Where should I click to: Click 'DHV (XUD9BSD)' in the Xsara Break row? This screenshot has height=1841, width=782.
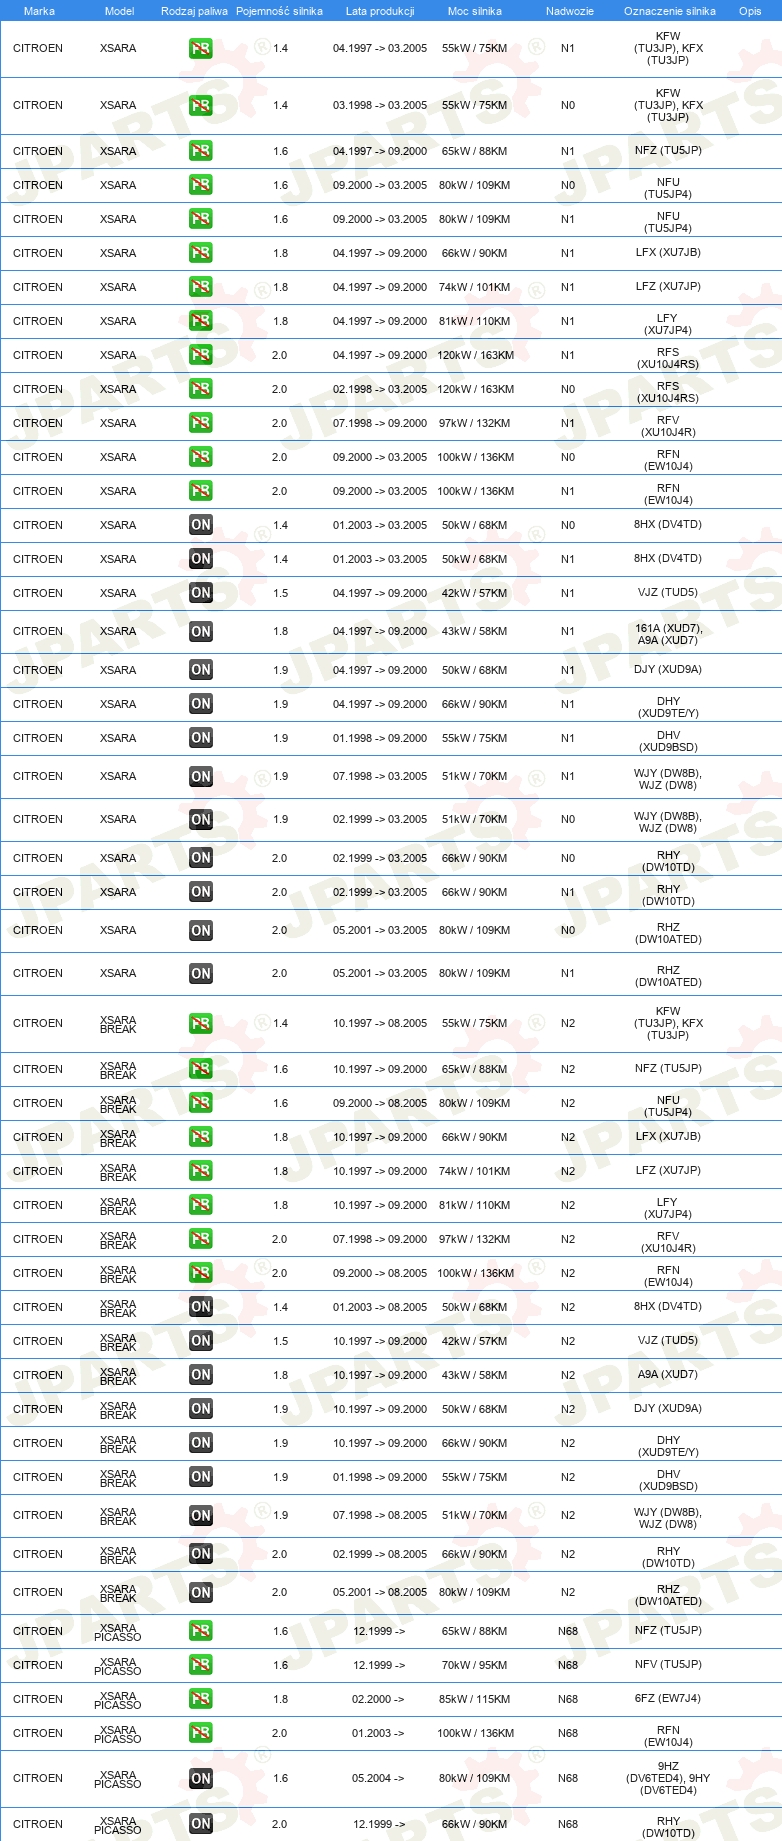coord(668,1480)
